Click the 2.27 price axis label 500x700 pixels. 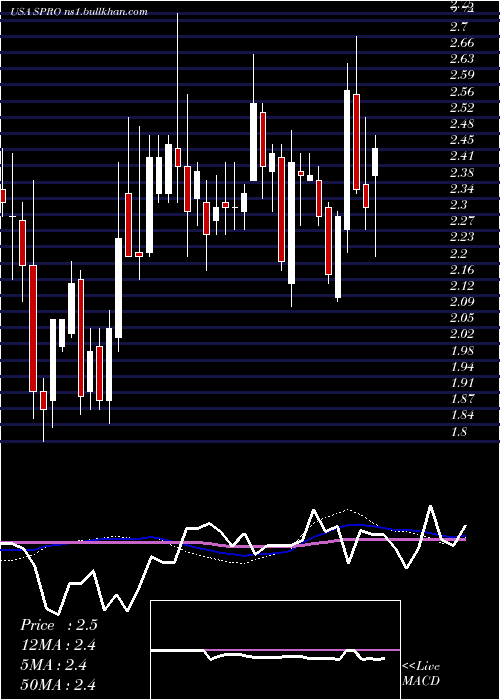click(x=462, y=221)
